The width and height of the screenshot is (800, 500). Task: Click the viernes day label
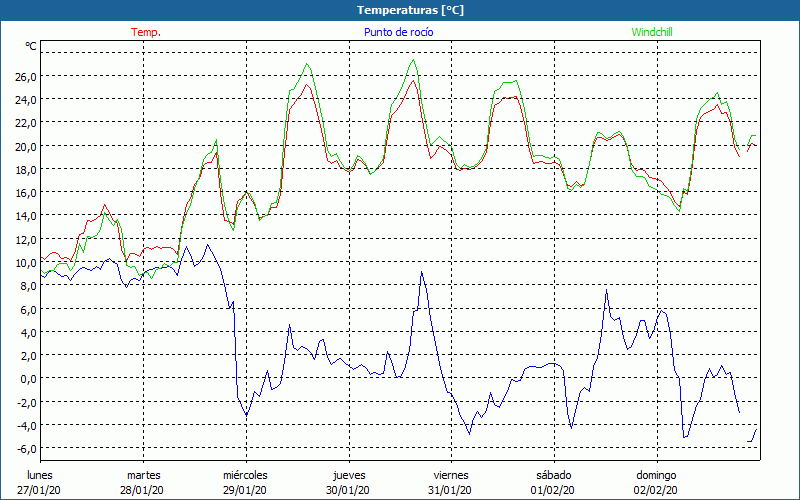point(451,475)
